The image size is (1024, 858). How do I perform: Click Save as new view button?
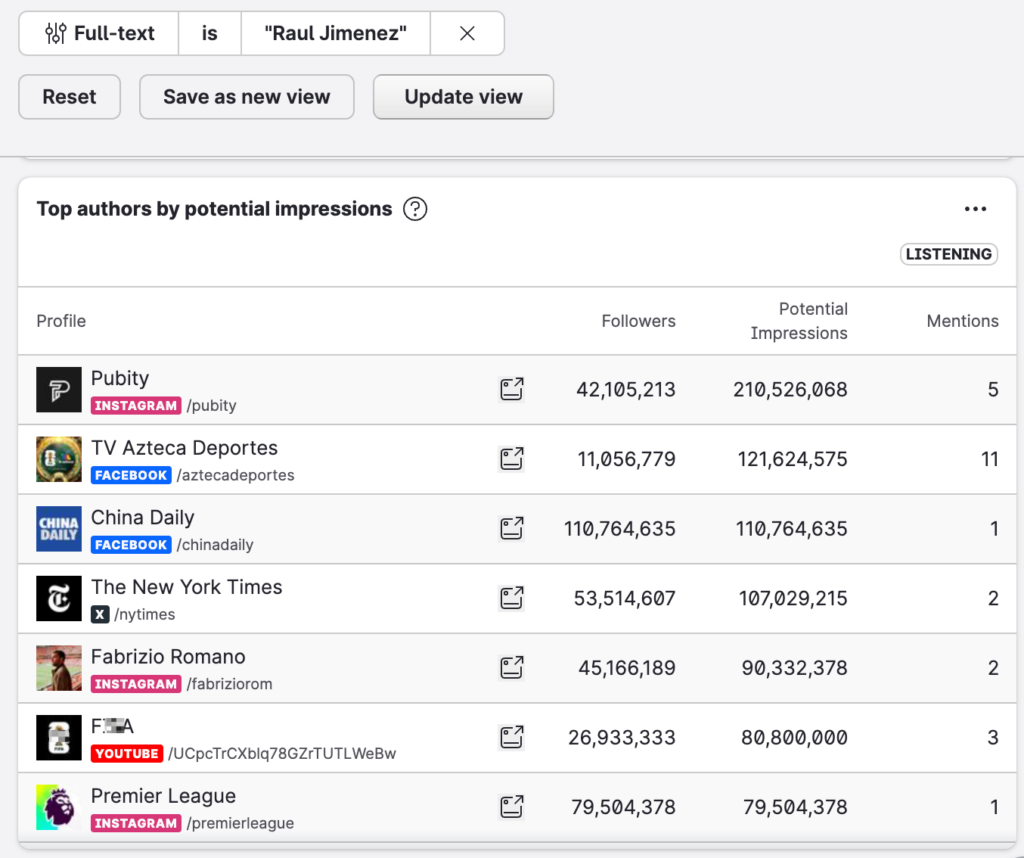click(247, 97)
